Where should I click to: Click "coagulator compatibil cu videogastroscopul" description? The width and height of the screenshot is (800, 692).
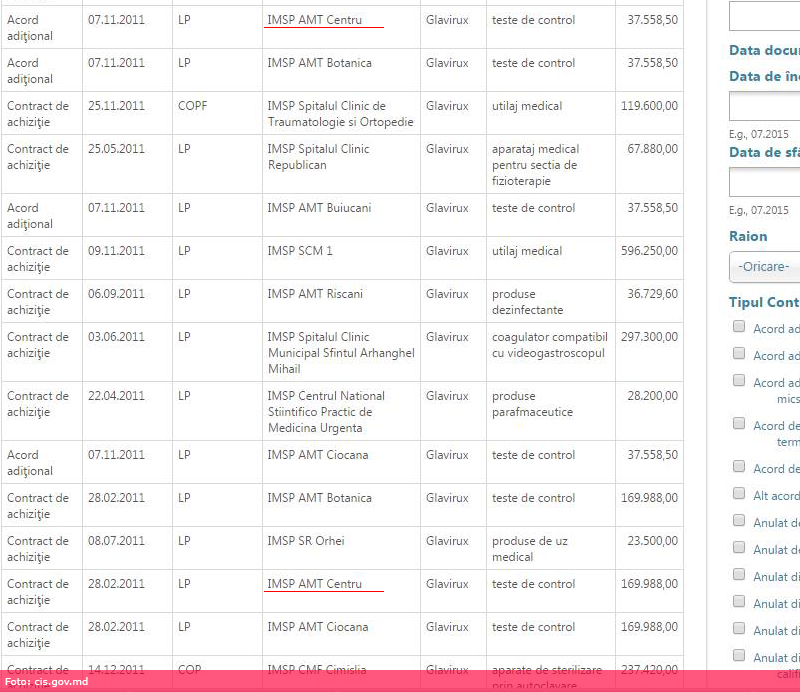point(549,345)
